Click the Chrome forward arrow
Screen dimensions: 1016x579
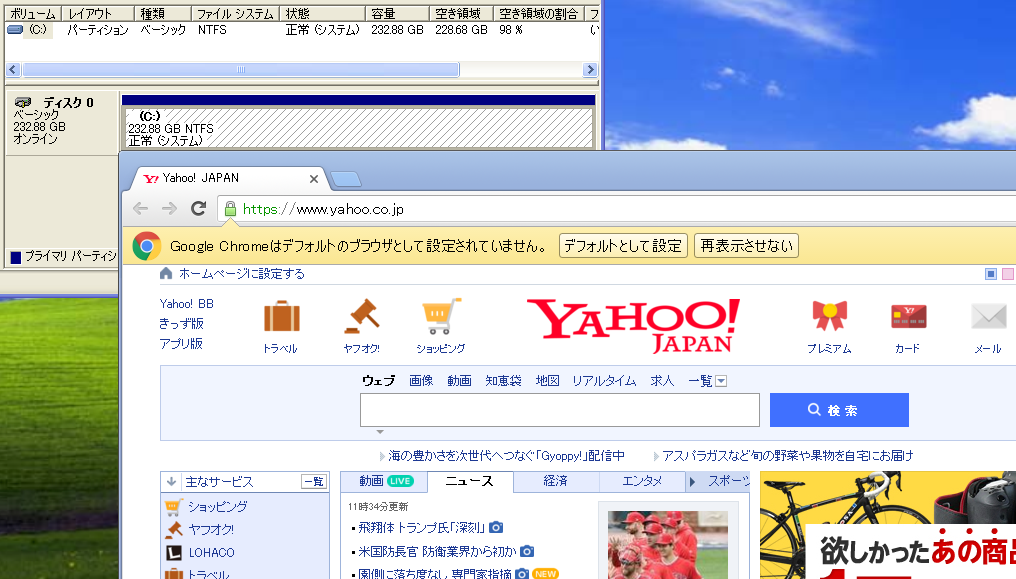(x=169, y=209)
